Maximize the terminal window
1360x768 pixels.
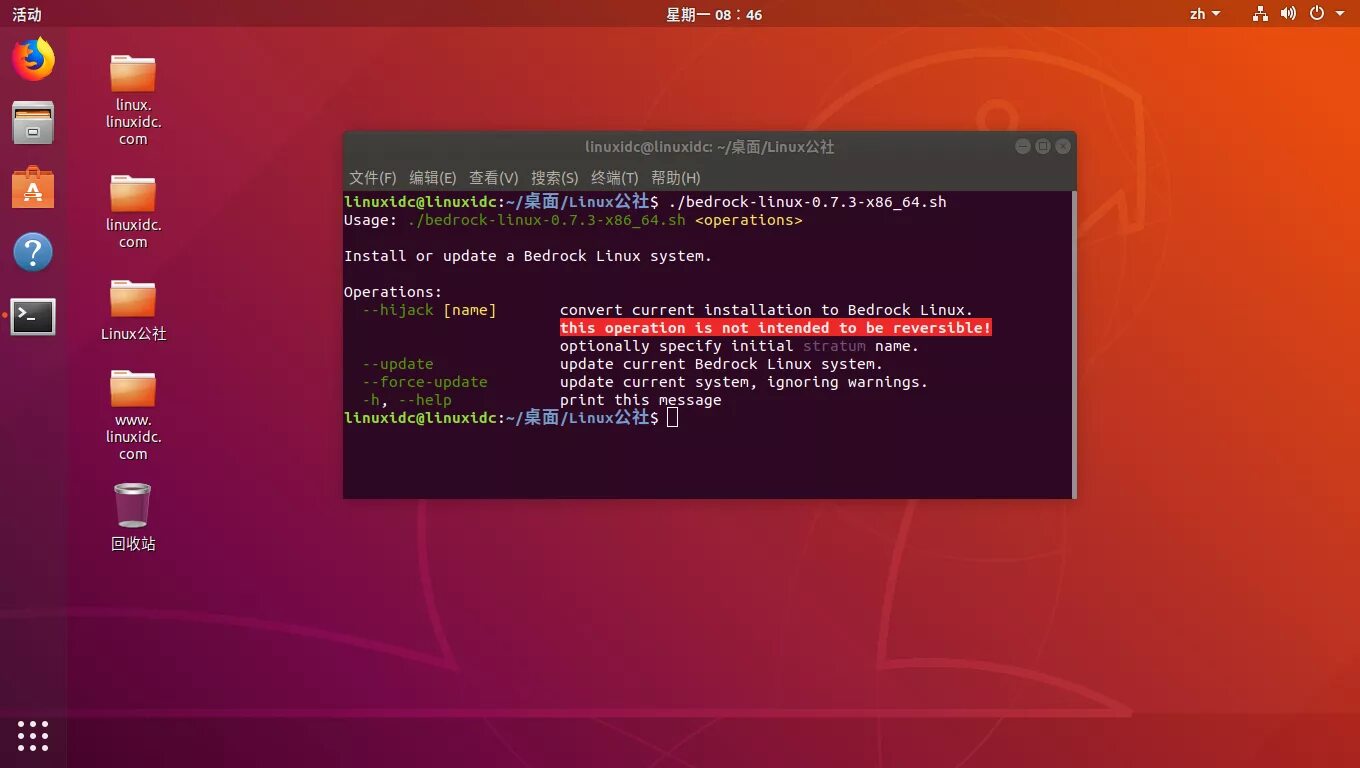pos(1042,146)
